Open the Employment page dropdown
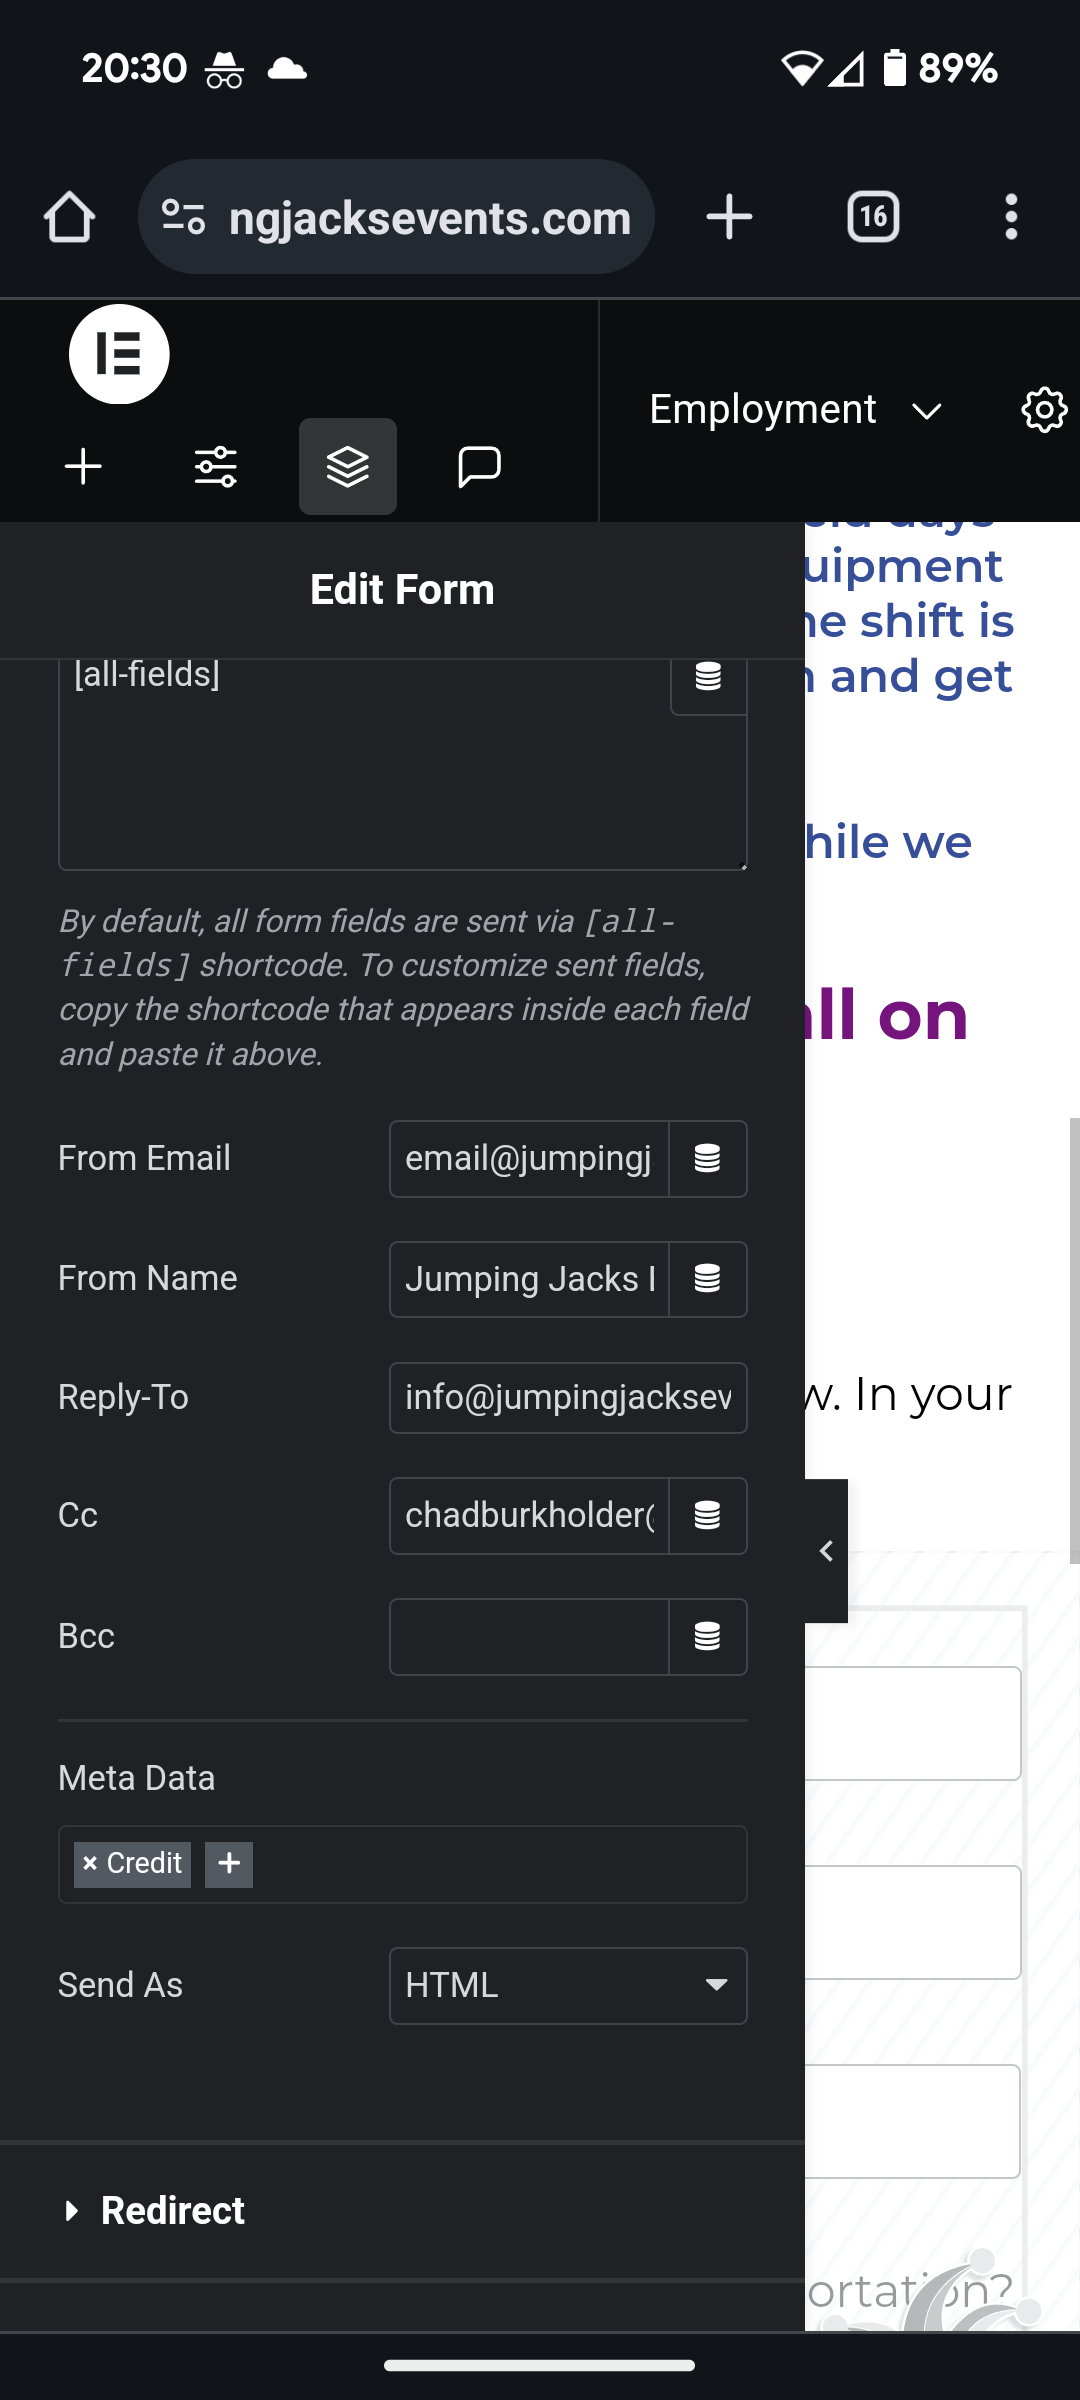This screenshot has width=1080, height=2400. (795, 410)
